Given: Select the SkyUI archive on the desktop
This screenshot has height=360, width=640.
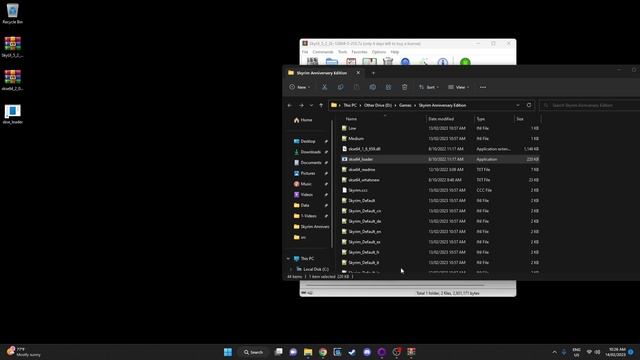Looking at the screenshot, I should point(13,47).
